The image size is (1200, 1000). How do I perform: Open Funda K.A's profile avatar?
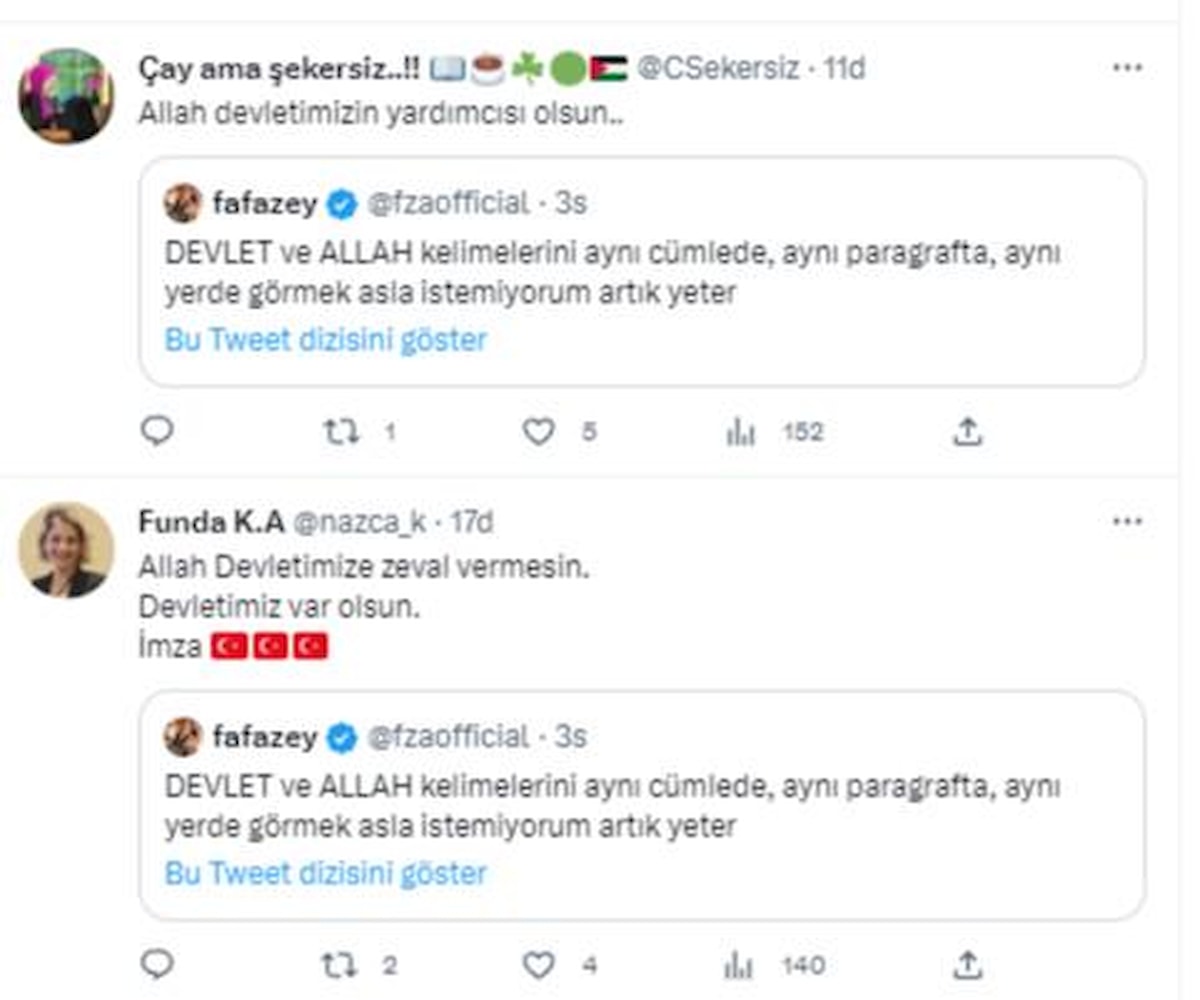66,550
